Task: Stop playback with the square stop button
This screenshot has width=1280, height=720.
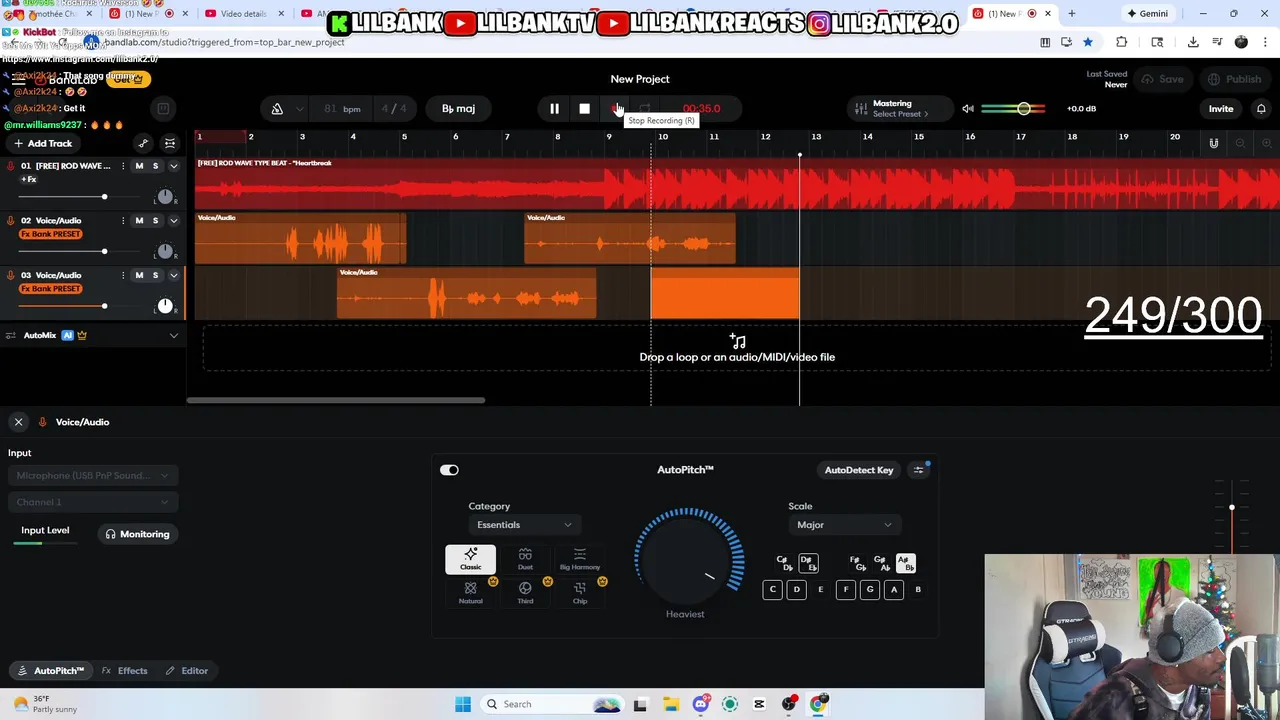Action: point(584,108)
